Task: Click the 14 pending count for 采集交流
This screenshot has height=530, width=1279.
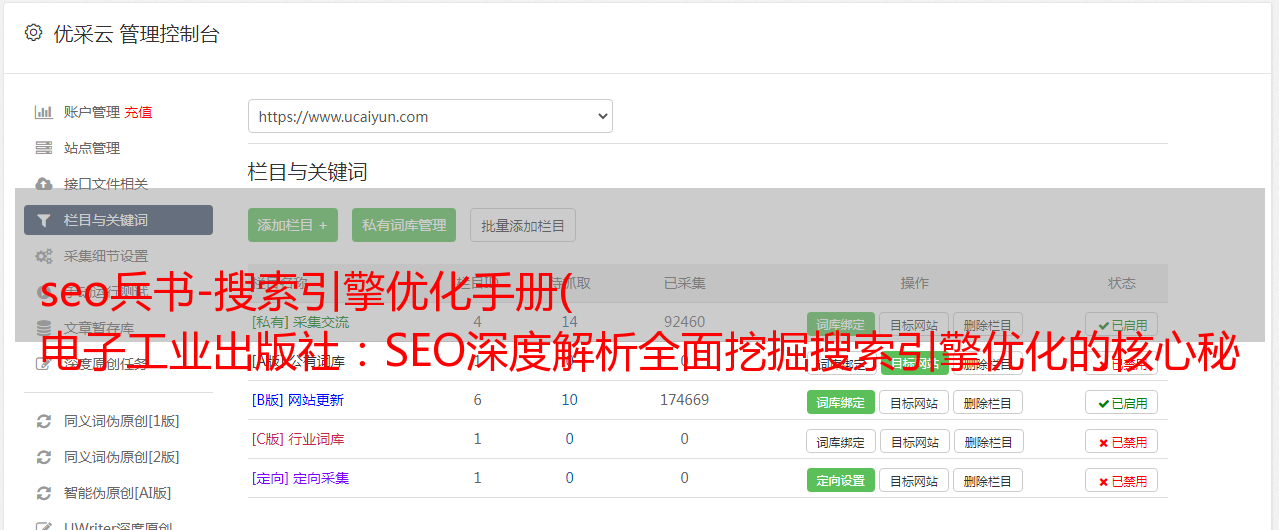Action: (x=570, y=322)
